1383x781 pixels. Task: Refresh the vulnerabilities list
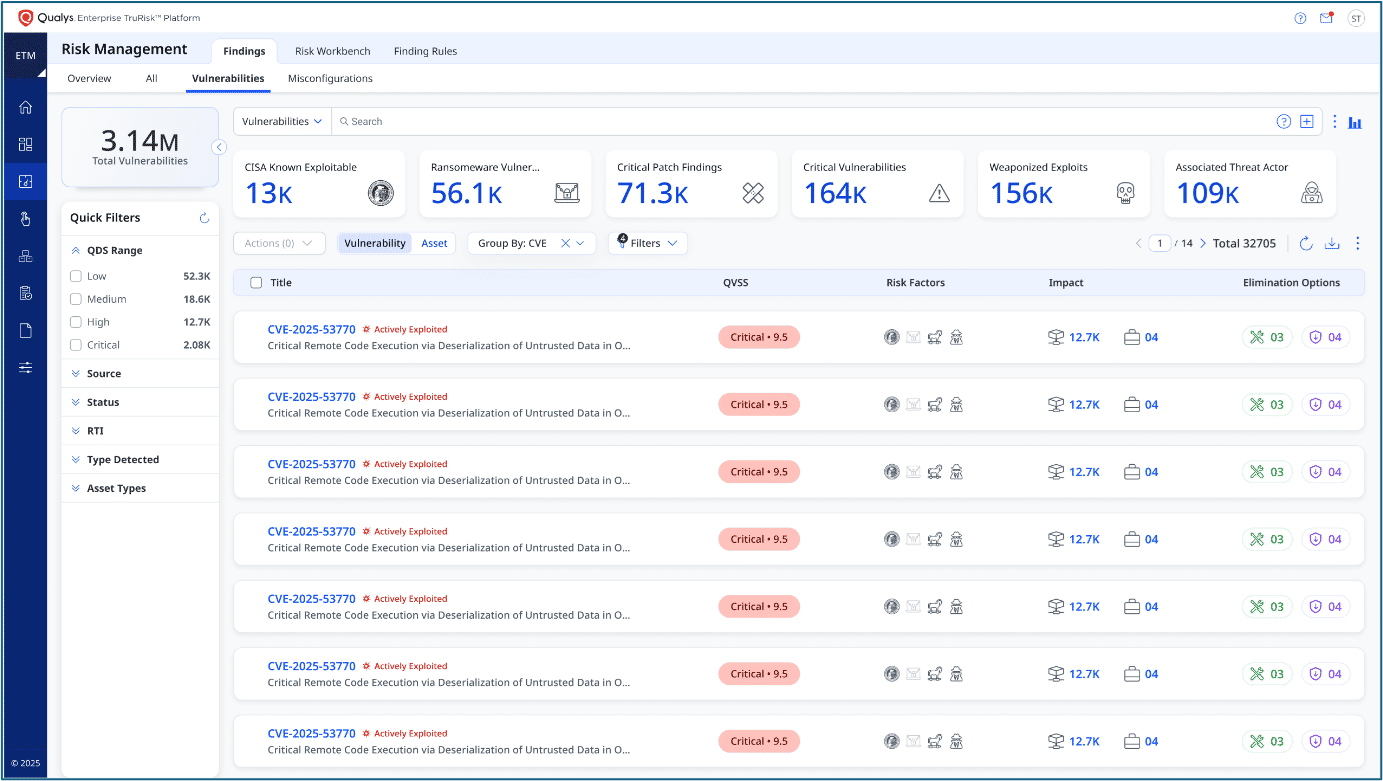(x=1305, y=243)
